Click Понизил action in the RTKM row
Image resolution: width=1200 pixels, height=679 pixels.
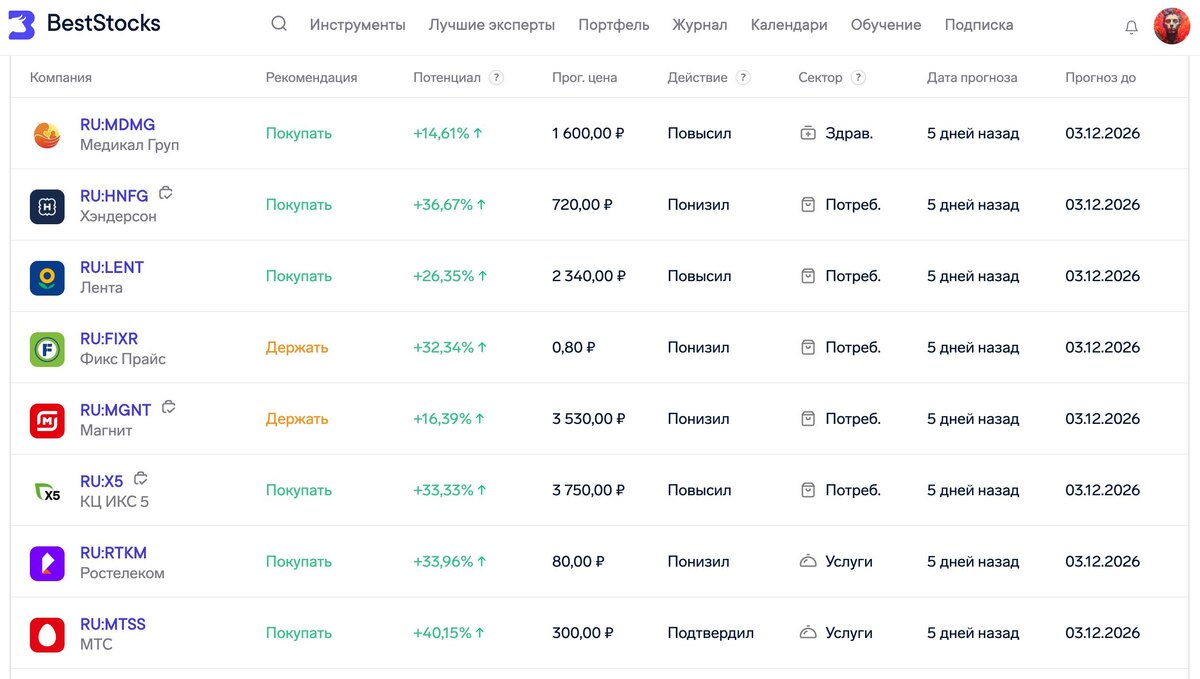699,562
